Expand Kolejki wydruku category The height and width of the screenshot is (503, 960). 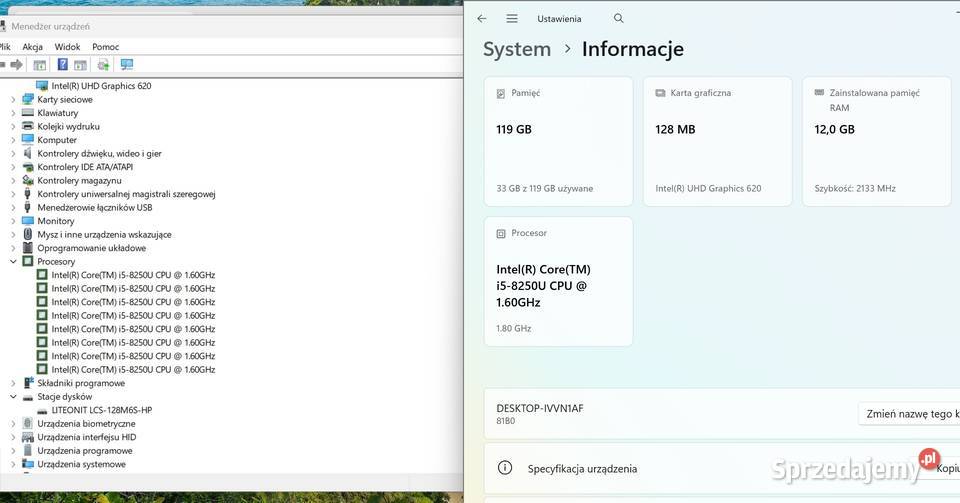pos(13,126)
